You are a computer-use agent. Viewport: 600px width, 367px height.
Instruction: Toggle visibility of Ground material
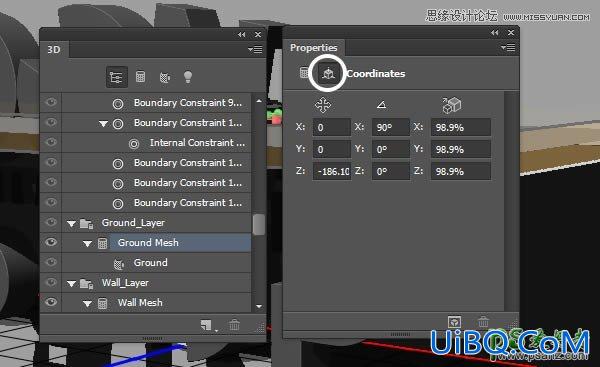tap(51, 262)
